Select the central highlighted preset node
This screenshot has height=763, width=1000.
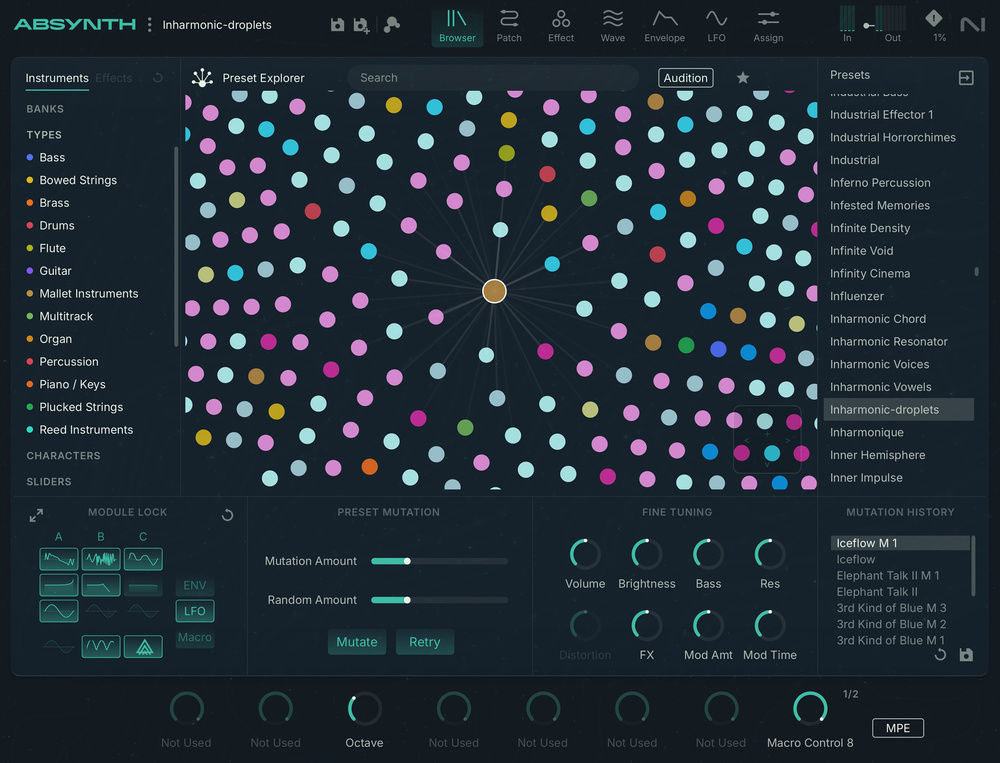point(494,291)
